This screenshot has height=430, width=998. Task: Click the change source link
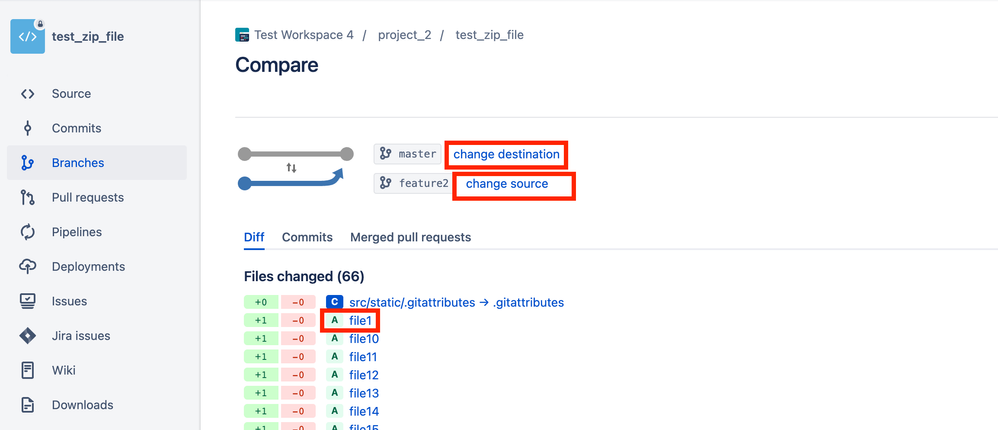[x=507, y=184]
